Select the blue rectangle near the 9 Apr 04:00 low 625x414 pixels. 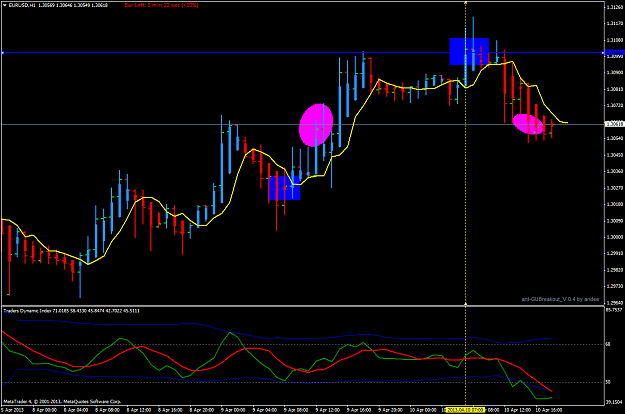(284, 188)
